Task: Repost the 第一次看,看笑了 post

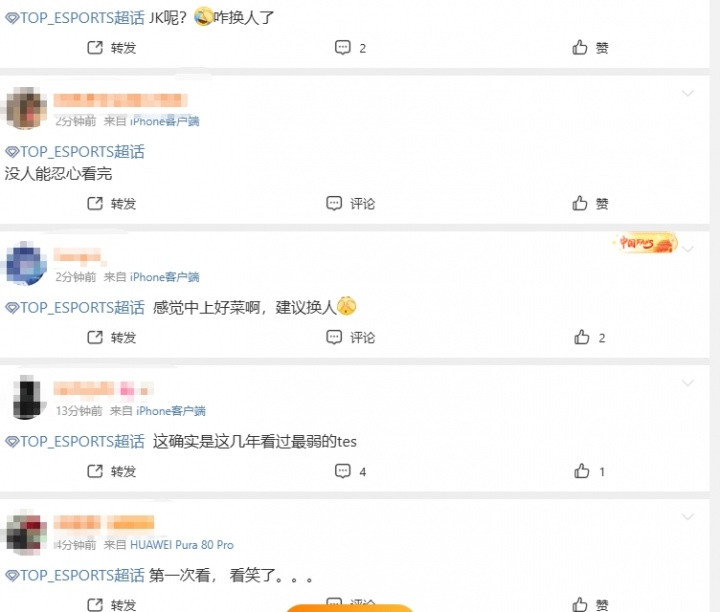Action: tap(112, 605)
